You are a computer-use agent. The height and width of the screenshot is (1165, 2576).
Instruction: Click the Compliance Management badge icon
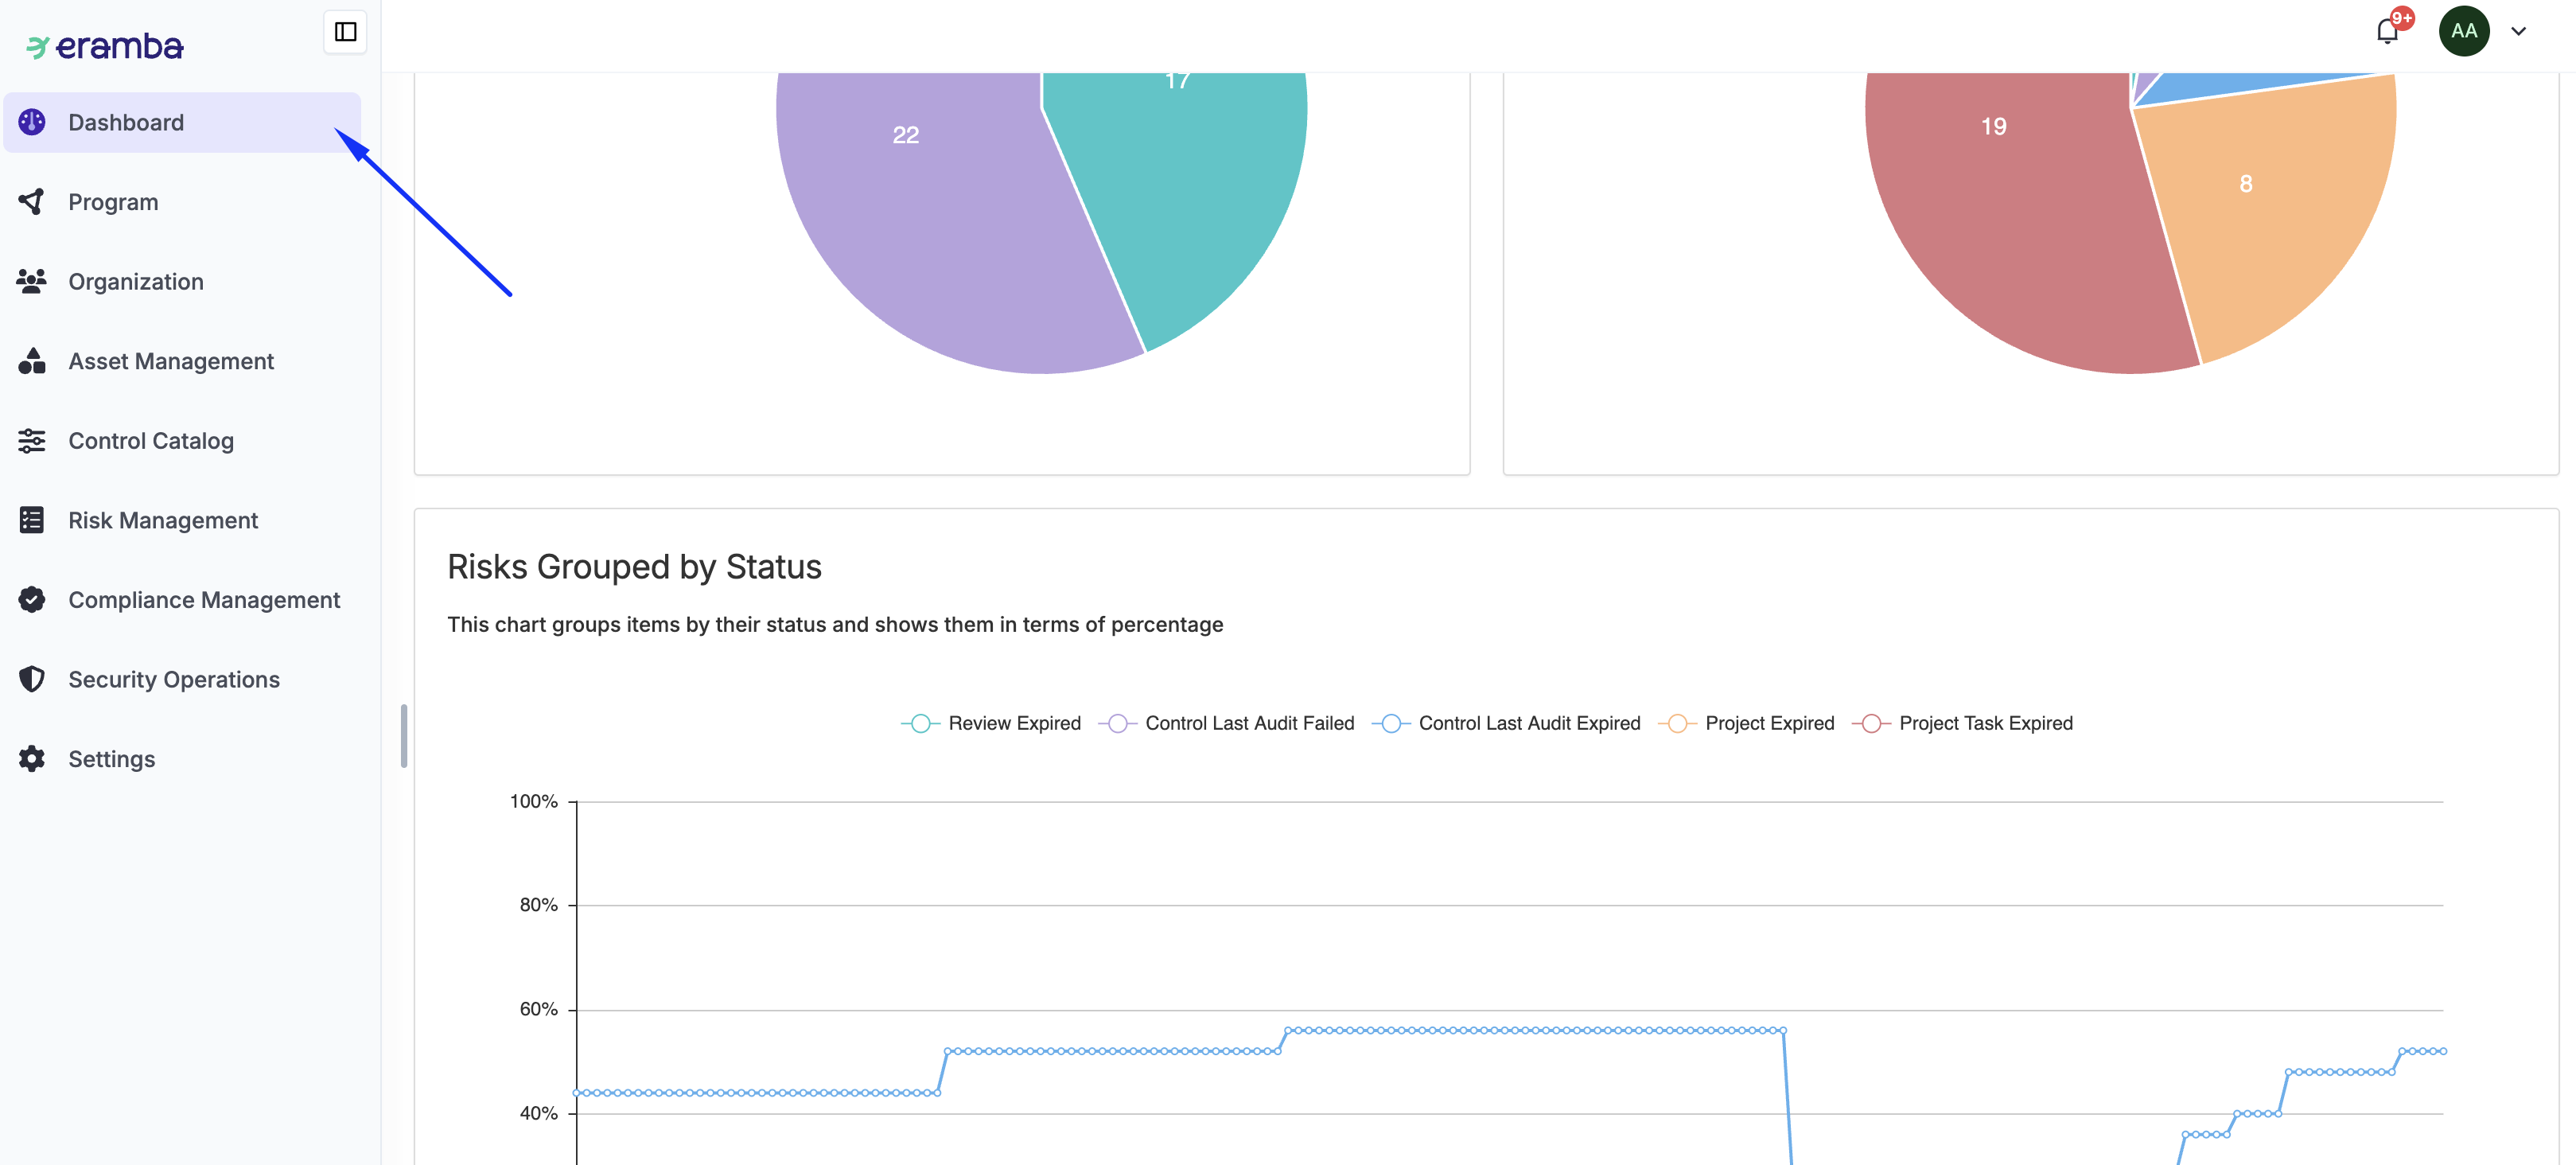coord(32,599)
